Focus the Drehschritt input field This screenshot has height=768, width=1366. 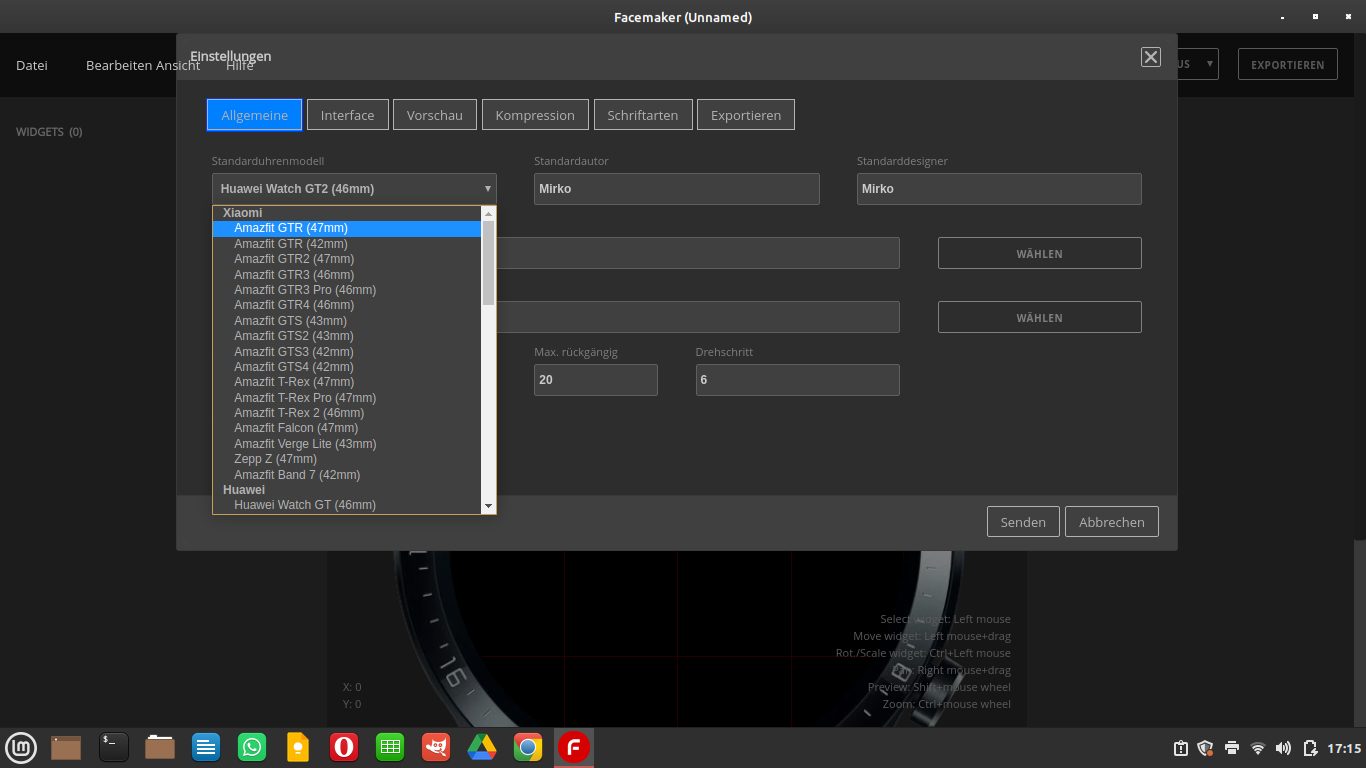[797, 380]
